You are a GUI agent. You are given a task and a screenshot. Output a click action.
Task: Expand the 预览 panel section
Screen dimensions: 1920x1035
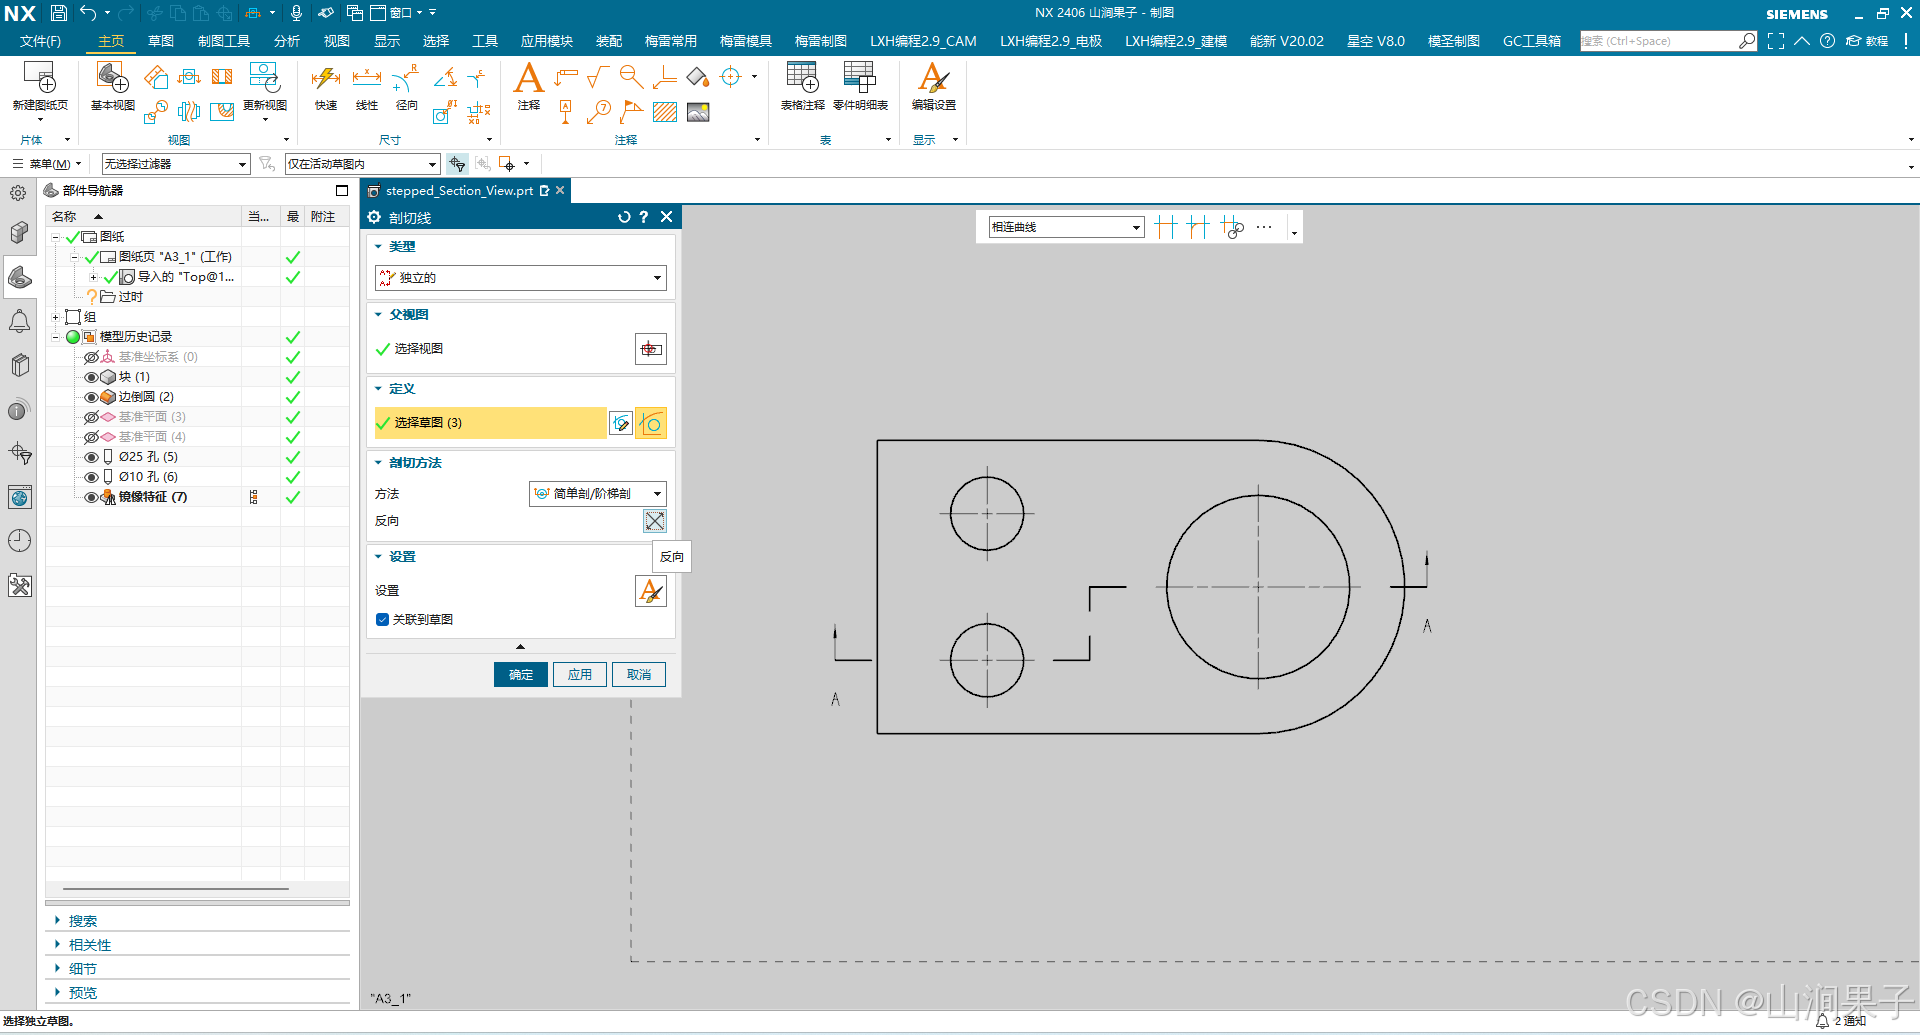tap(58, 993)
